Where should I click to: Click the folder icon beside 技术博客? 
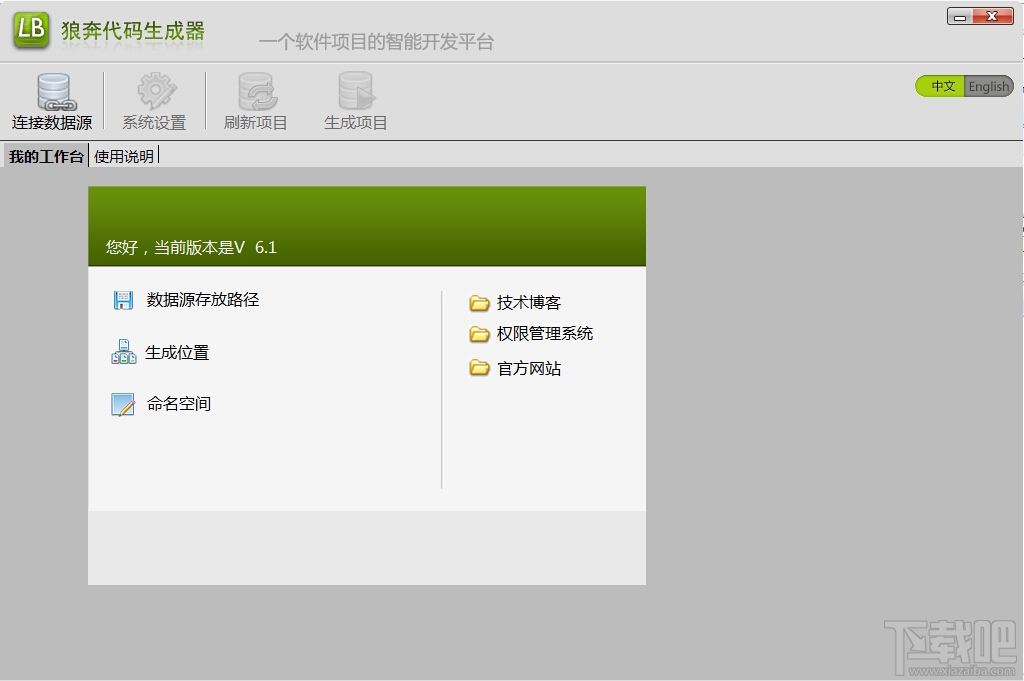pos(479,303)
